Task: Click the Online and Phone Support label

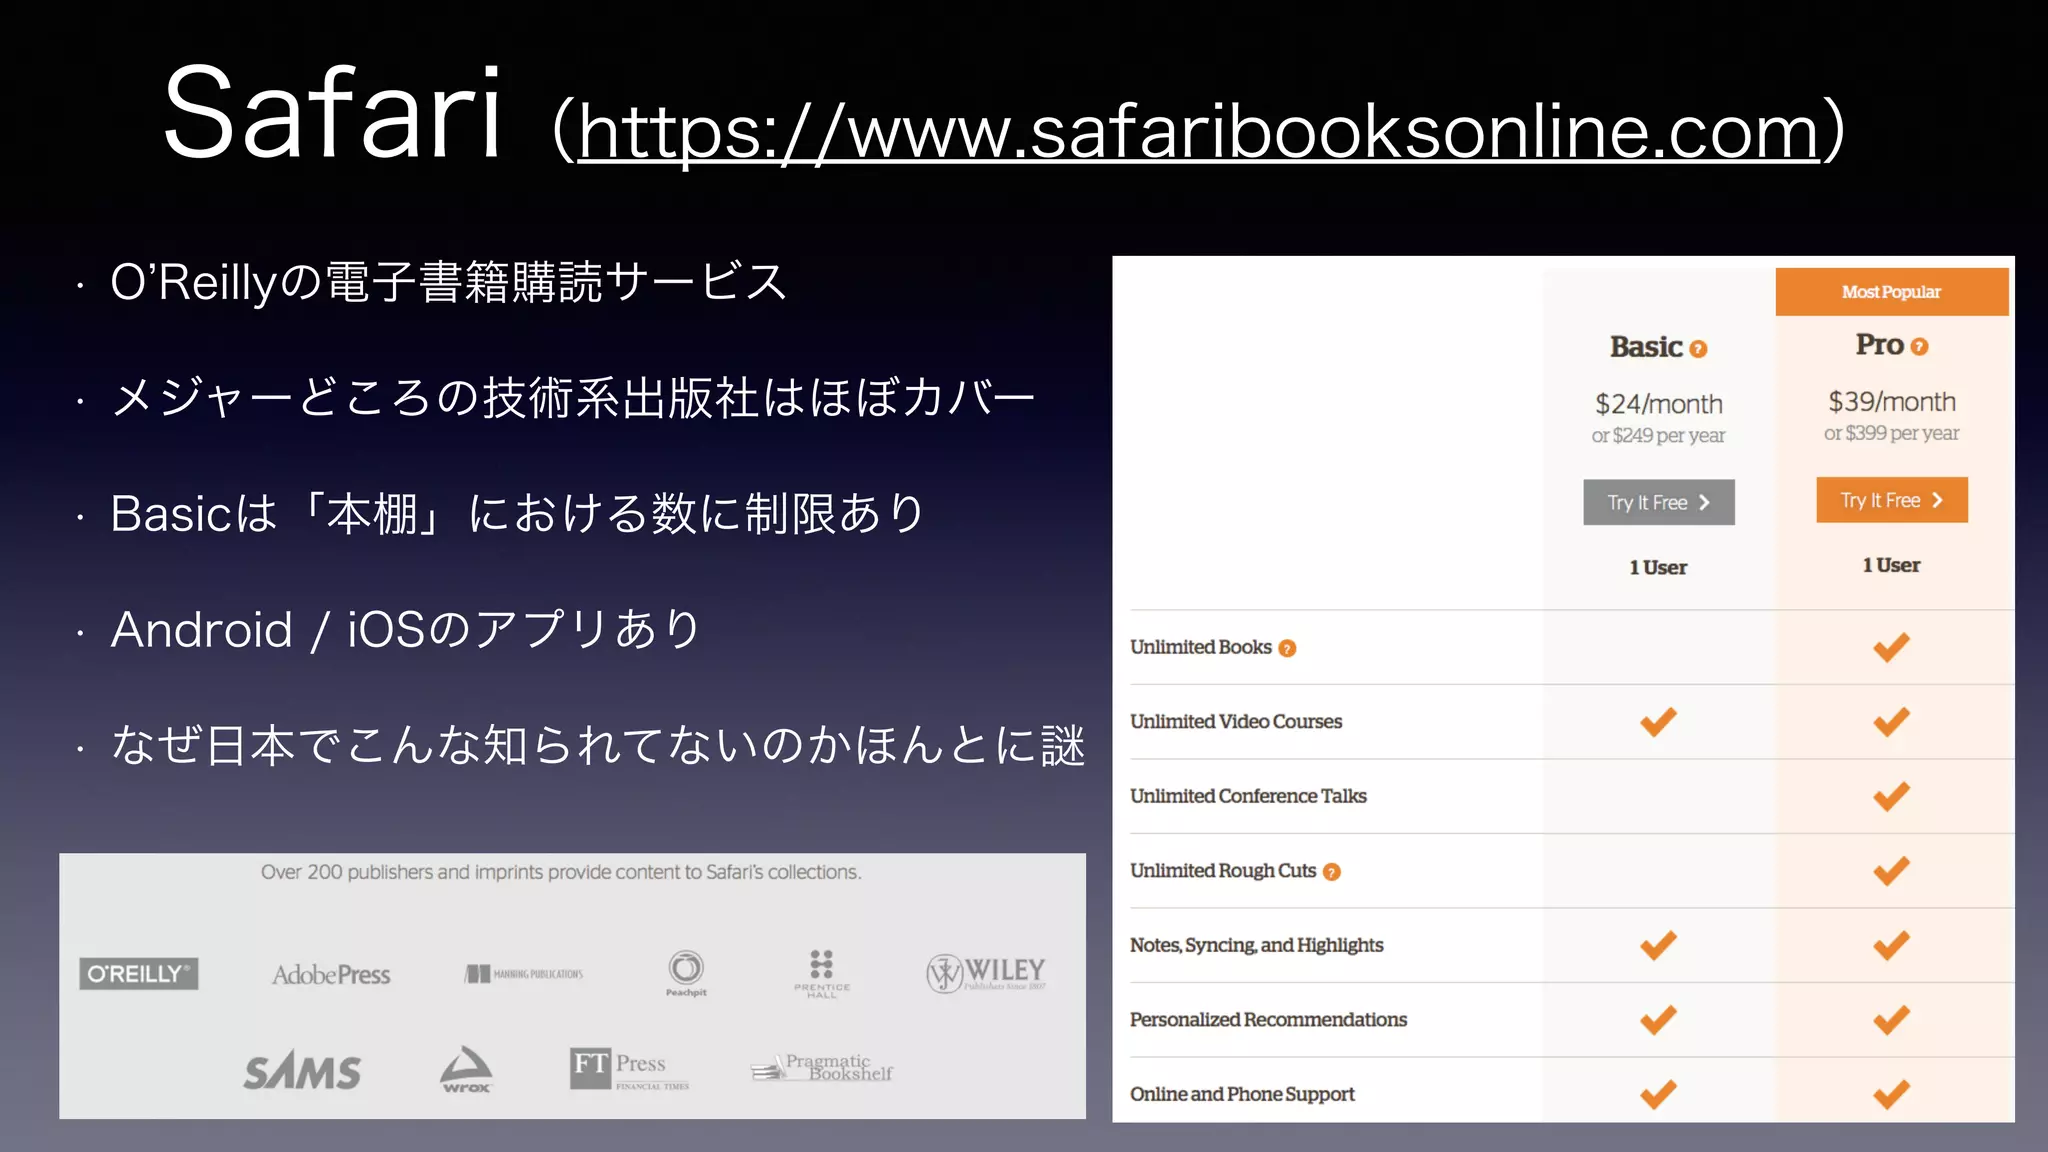Action: coord(1242,1094)
